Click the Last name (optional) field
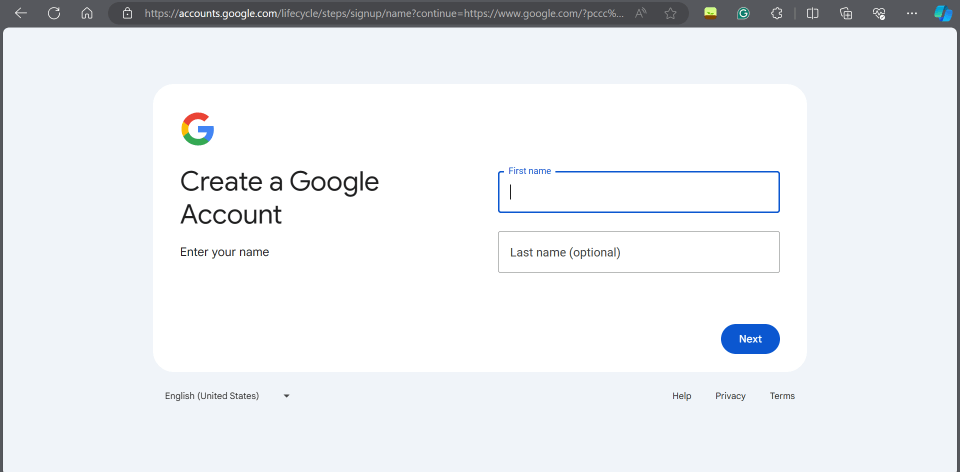Viewport: 960px width, 472px height. click(639, 252)
